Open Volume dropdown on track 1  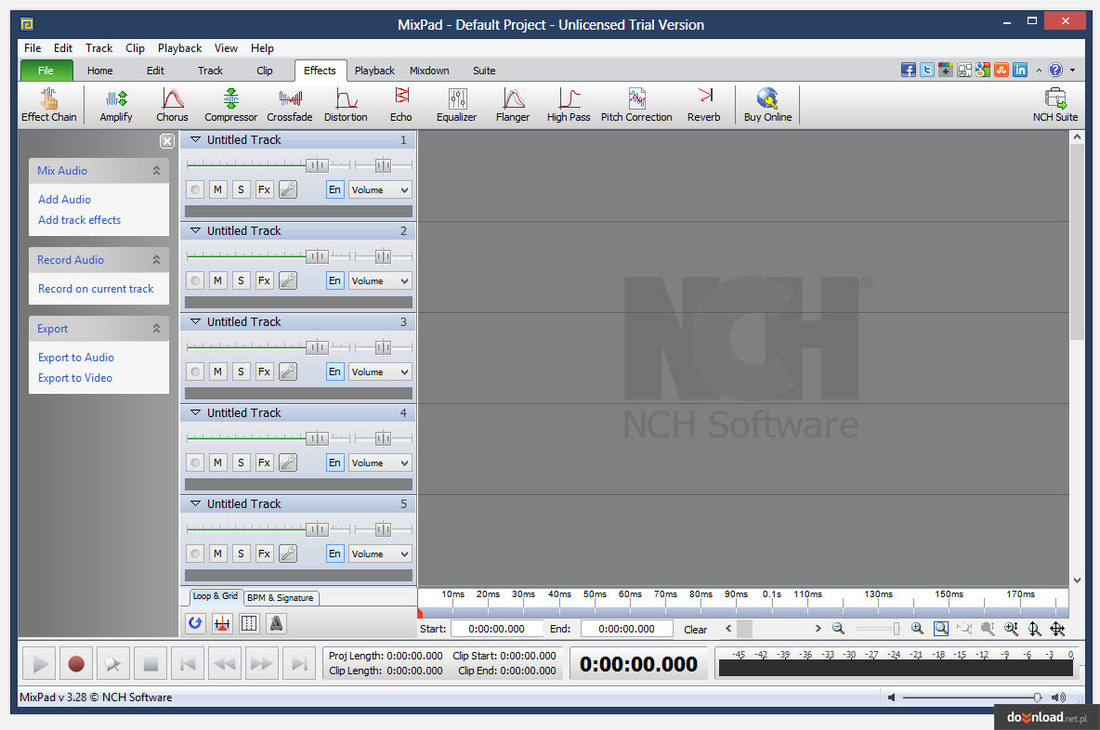pos(380,189)
